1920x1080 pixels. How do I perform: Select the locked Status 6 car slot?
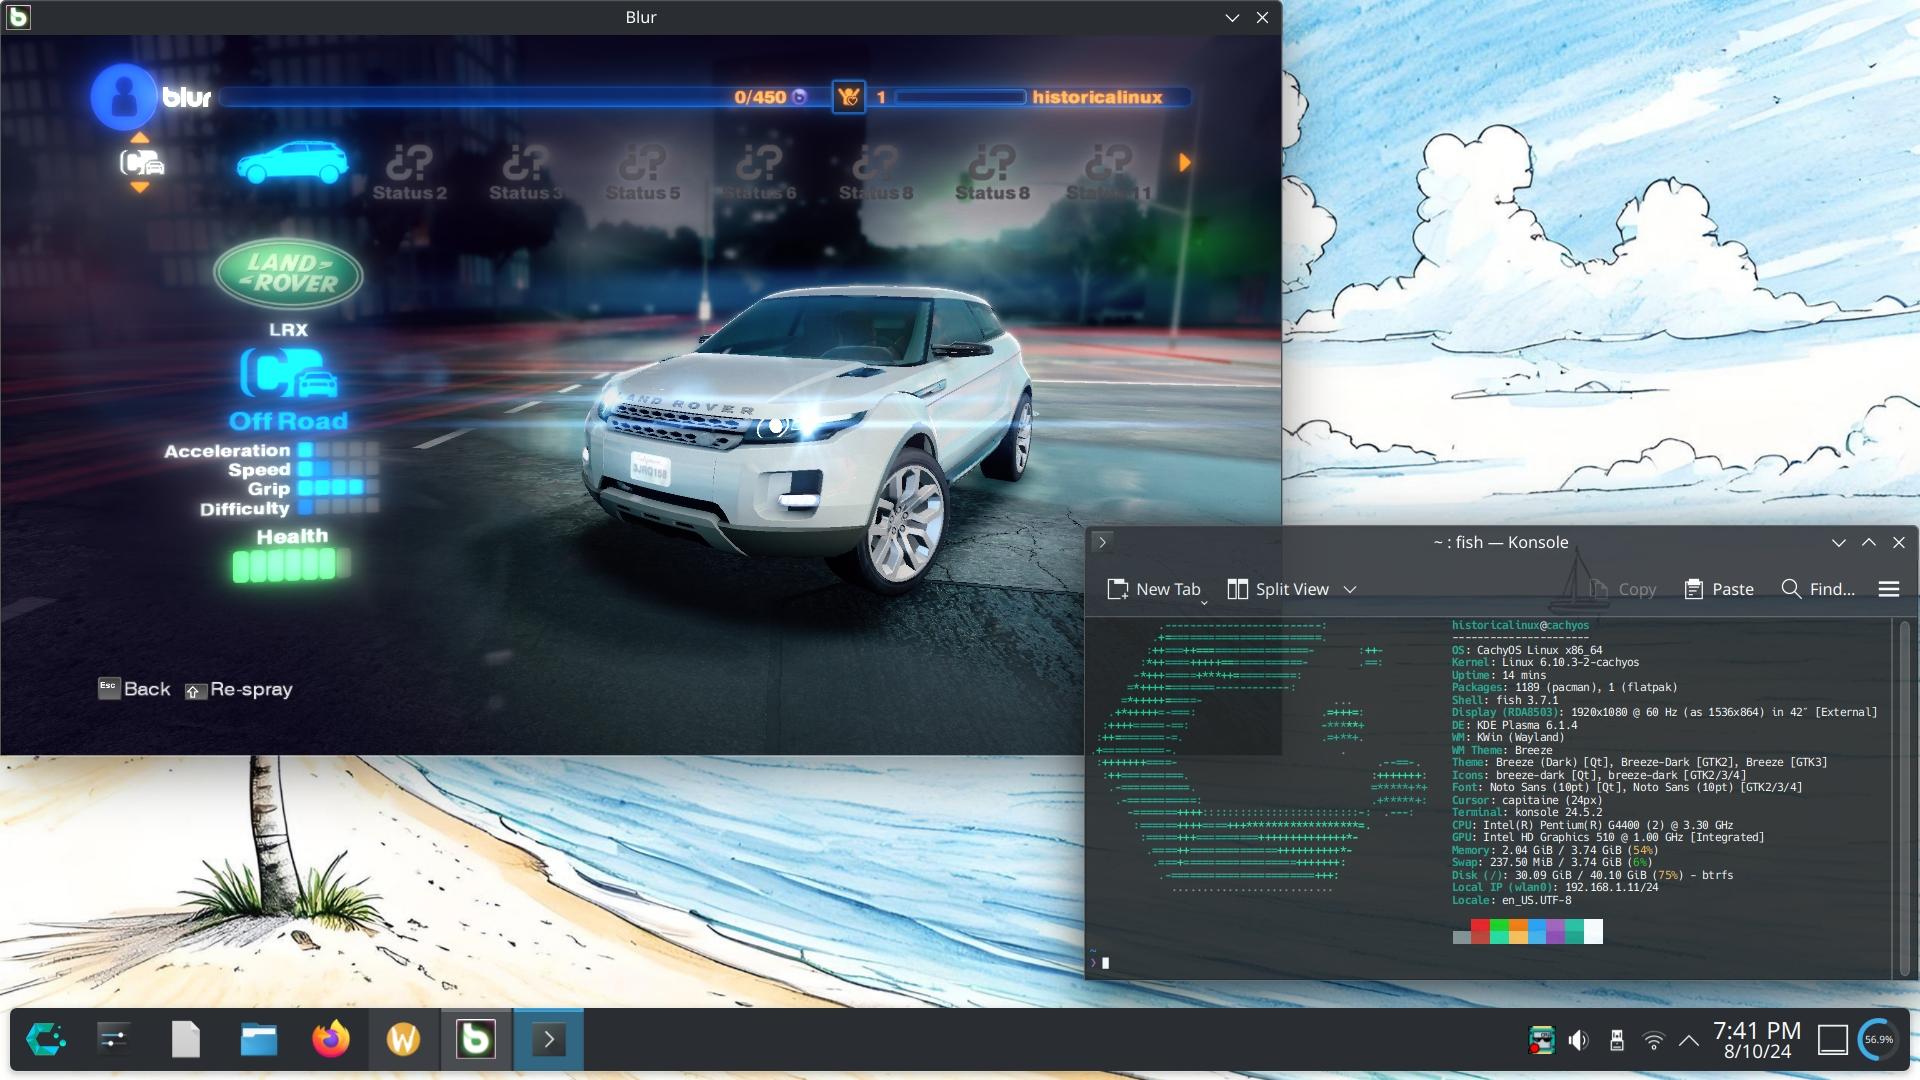759,172
